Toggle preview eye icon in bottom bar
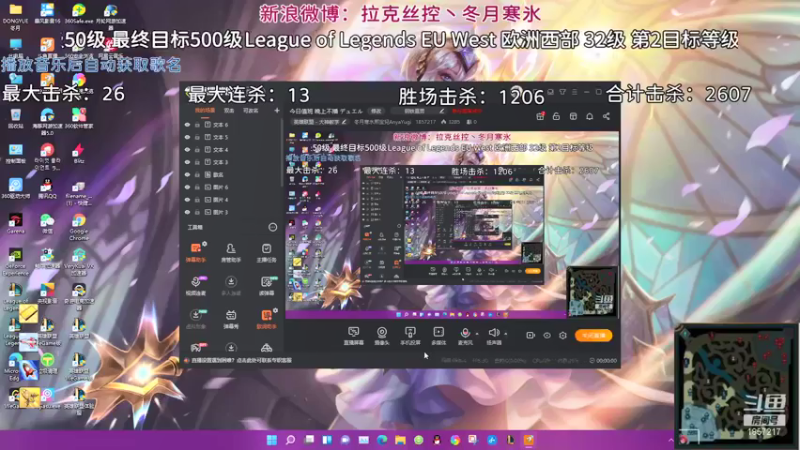The width and height of the screenshot is (800, 450). pos(546,335)
